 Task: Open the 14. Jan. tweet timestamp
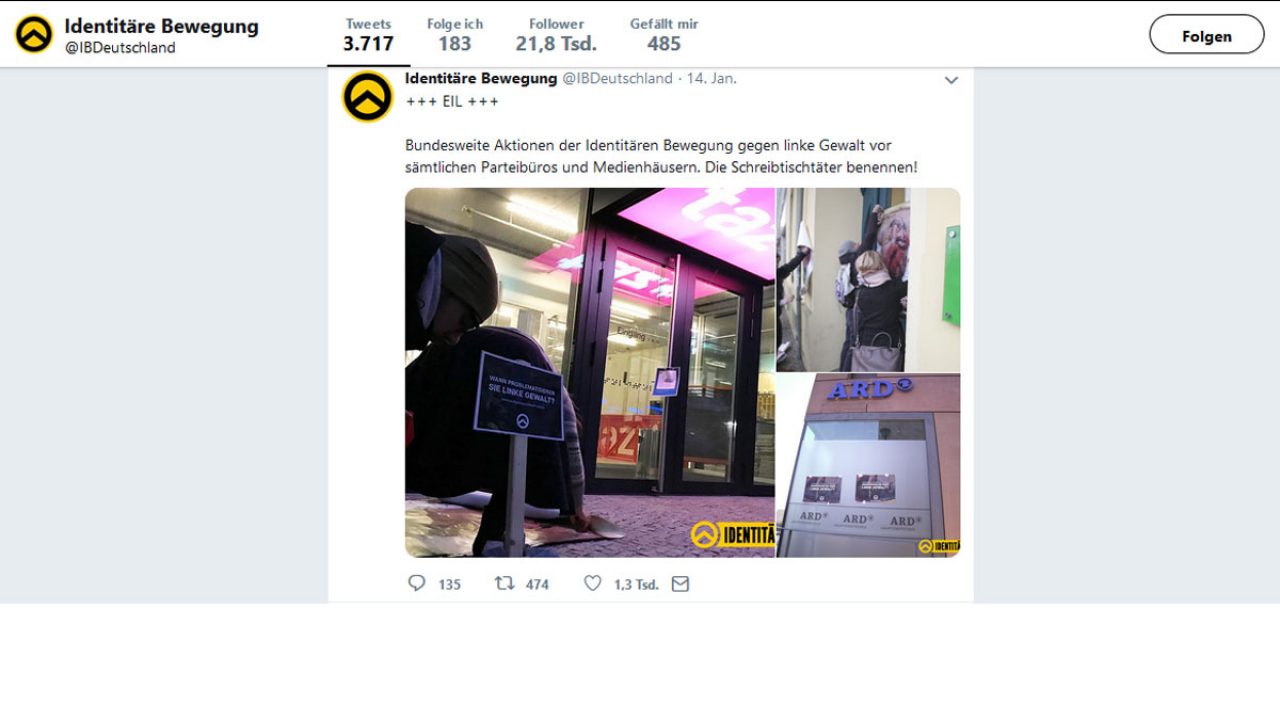click(x=711, y=78)
